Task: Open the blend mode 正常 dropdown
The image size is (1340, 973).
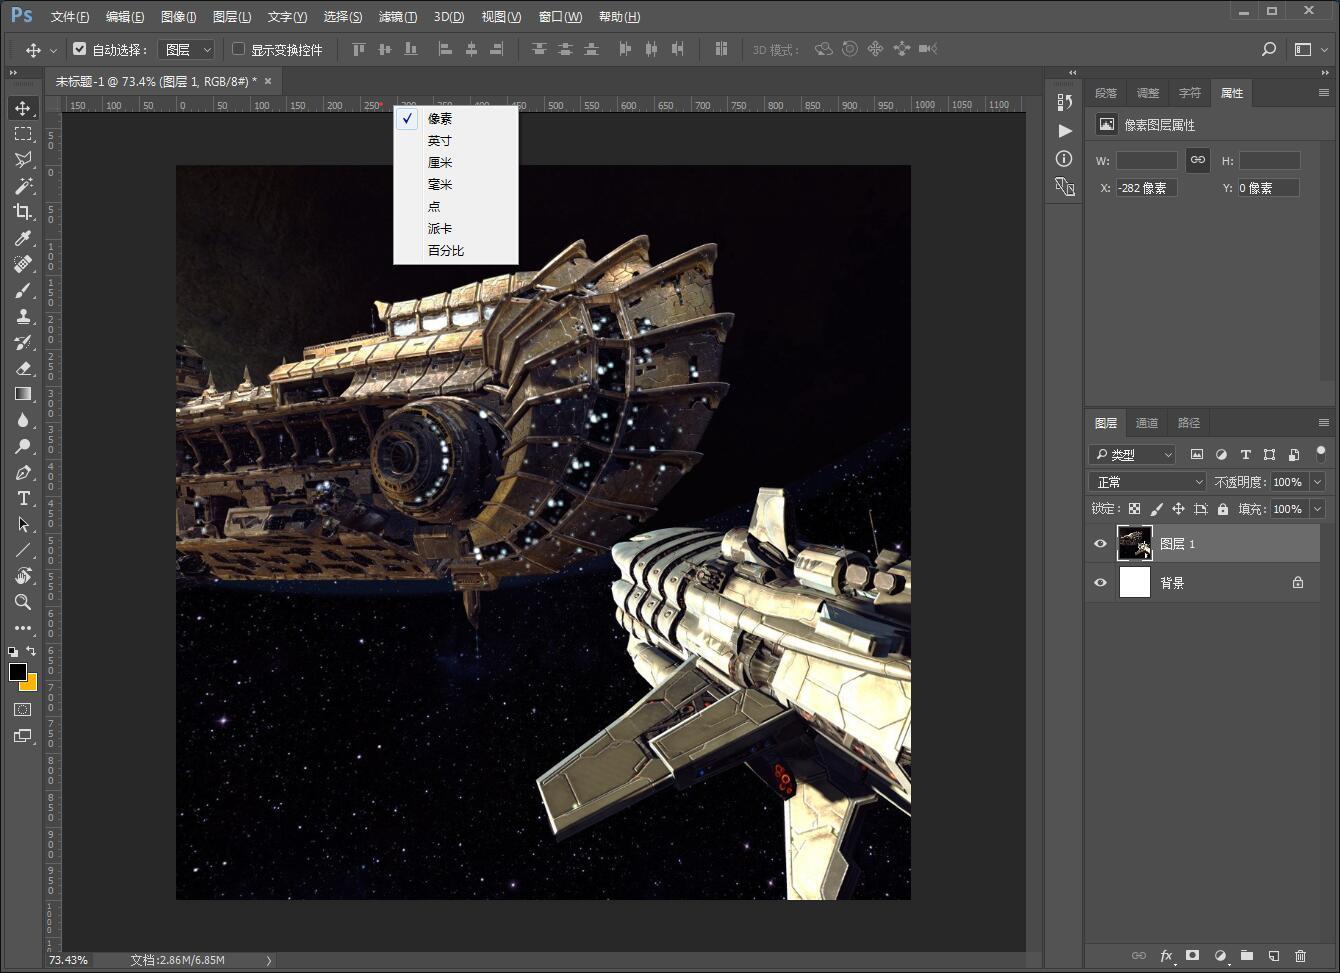Action: click(1147, 482)
